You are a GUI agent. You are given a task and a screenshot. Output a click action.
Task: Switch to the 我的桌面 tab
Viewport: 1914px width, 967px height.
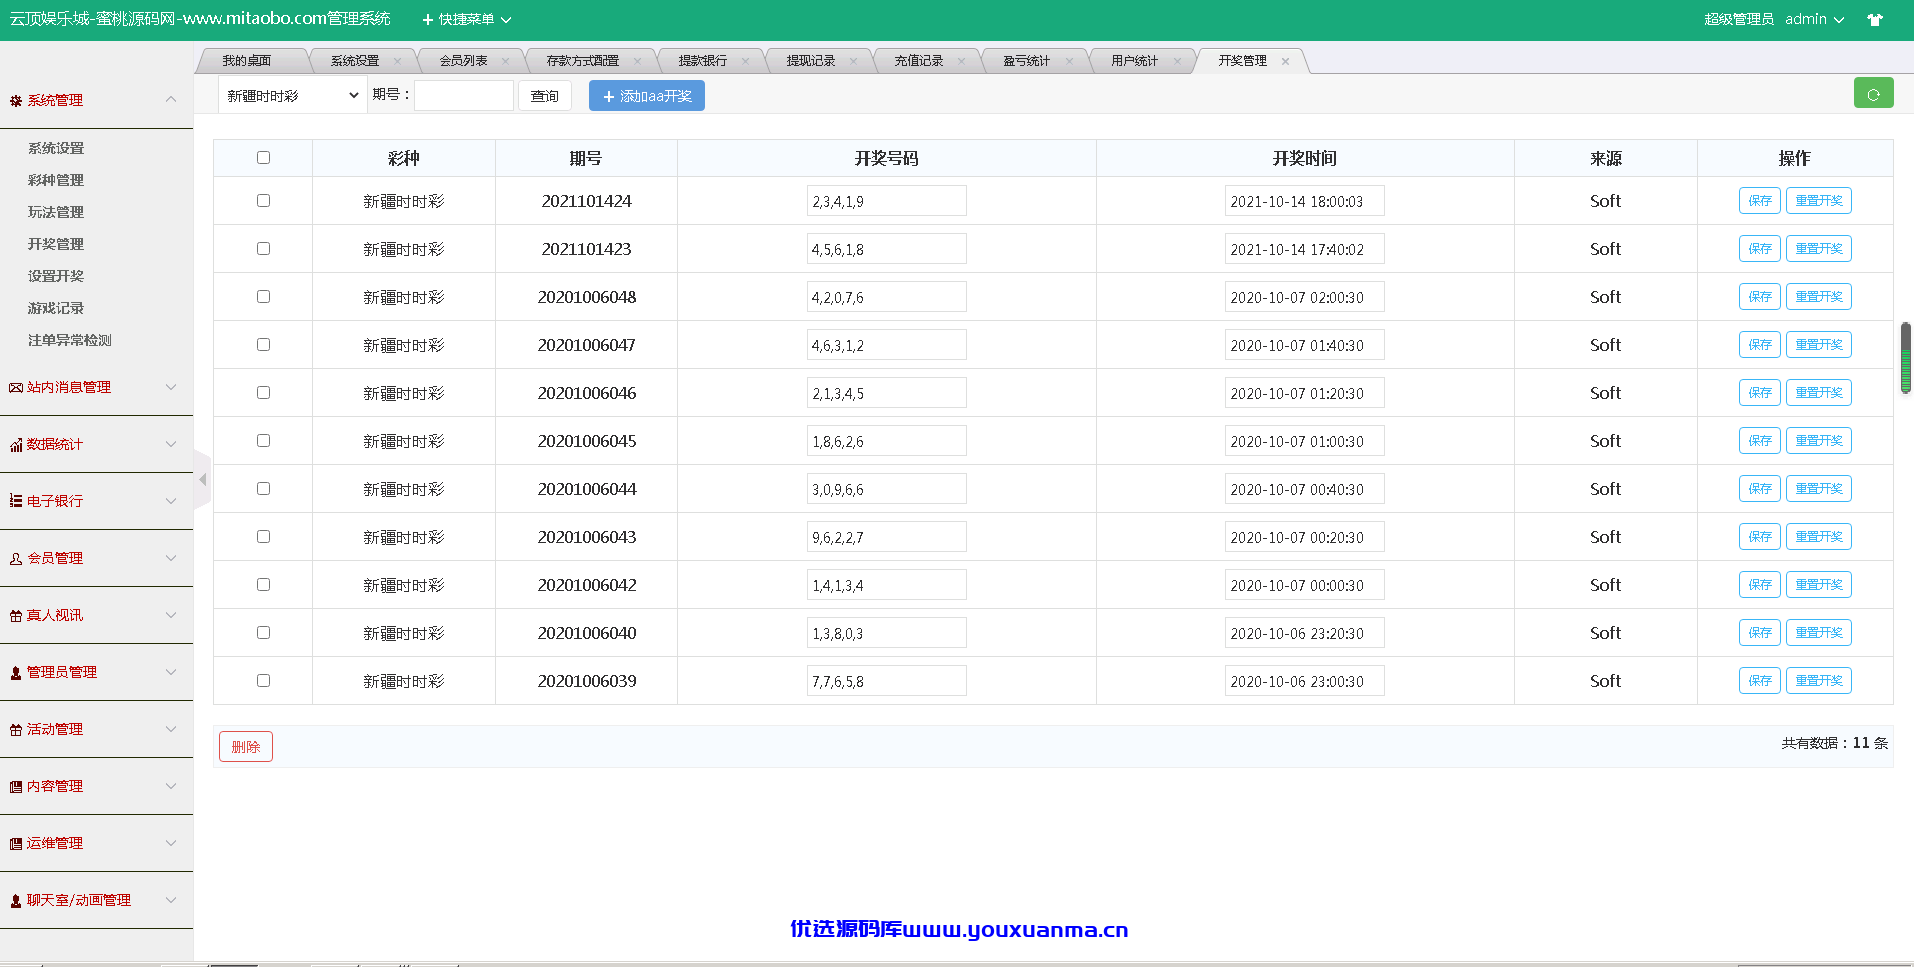tap(247, 61)
